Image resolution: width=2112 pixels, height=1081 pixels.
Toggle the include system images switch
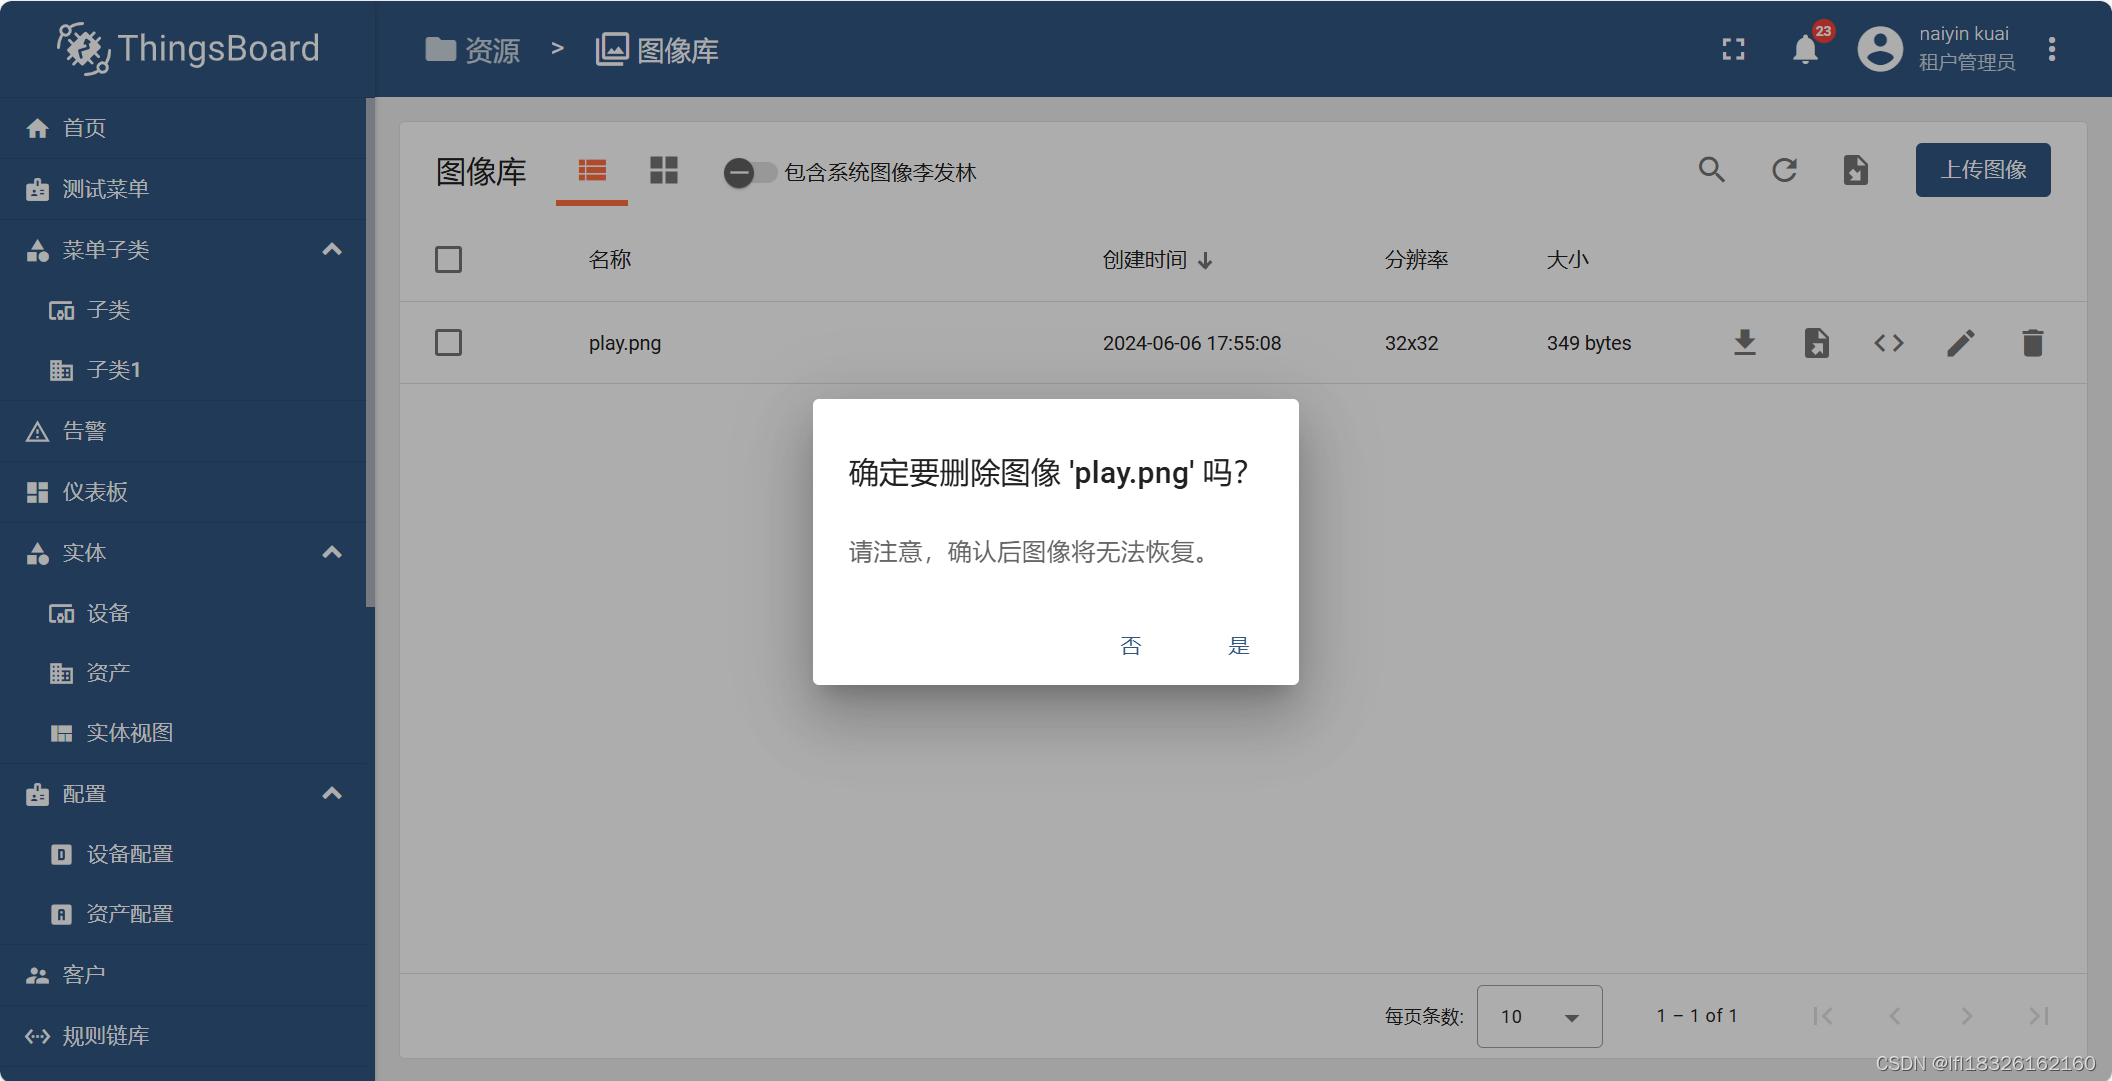click(x=750, y=173)
